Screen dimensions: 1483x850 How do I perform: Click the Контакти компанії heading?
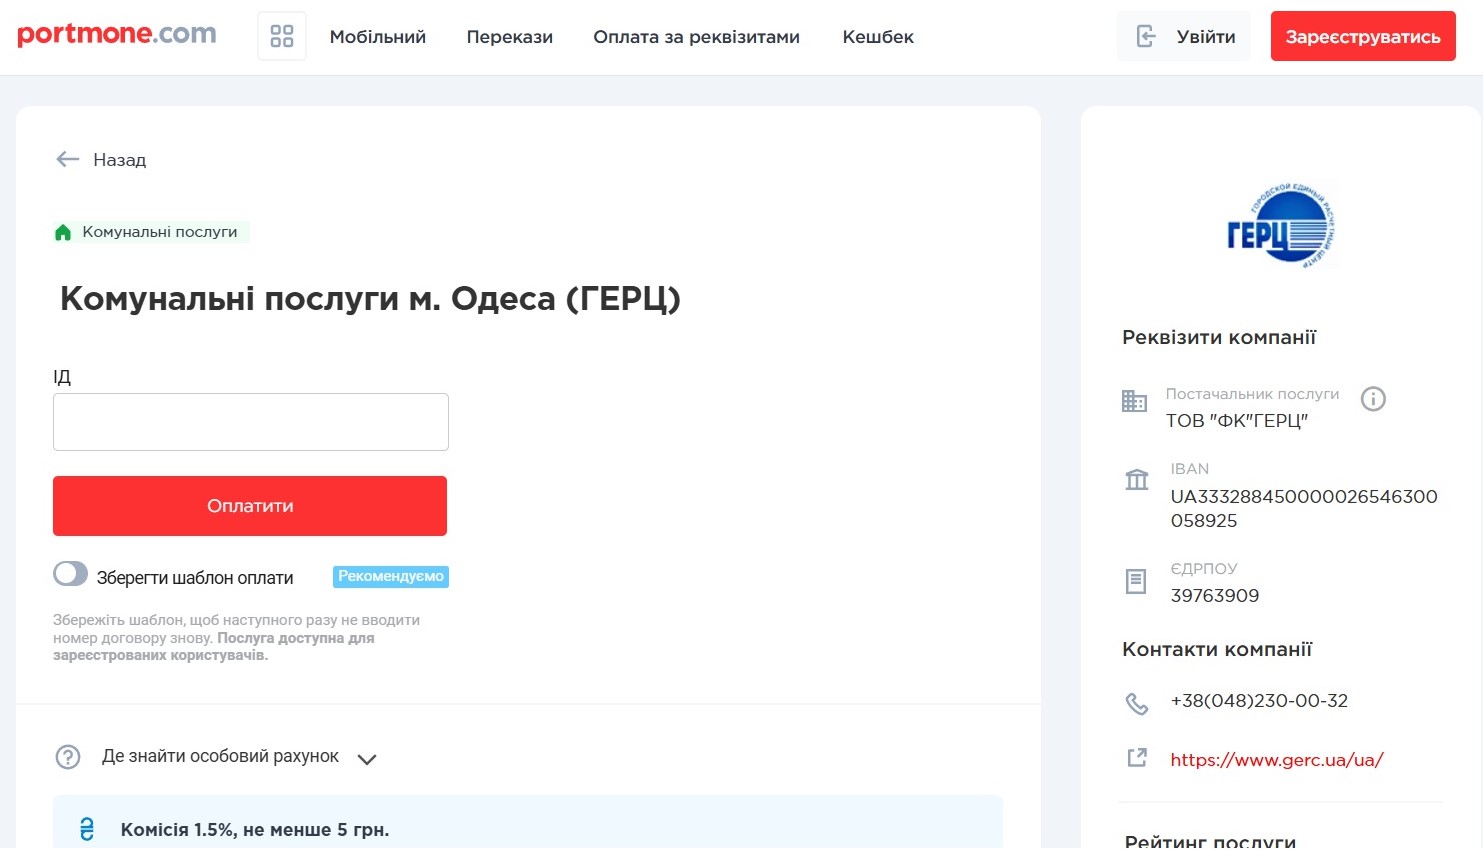pos(1217,650)
